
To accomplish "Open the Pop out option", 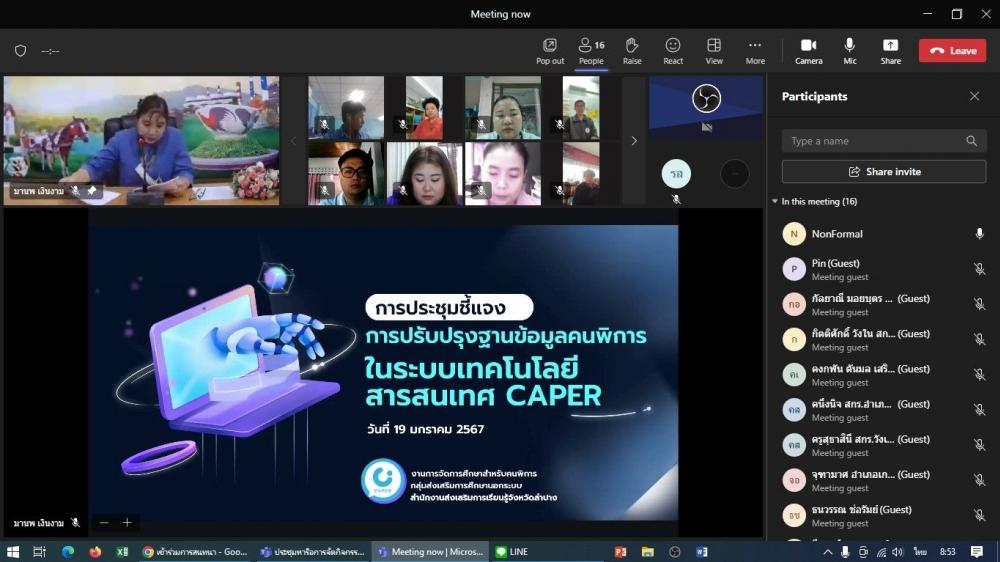I will (x=550, y=51).
